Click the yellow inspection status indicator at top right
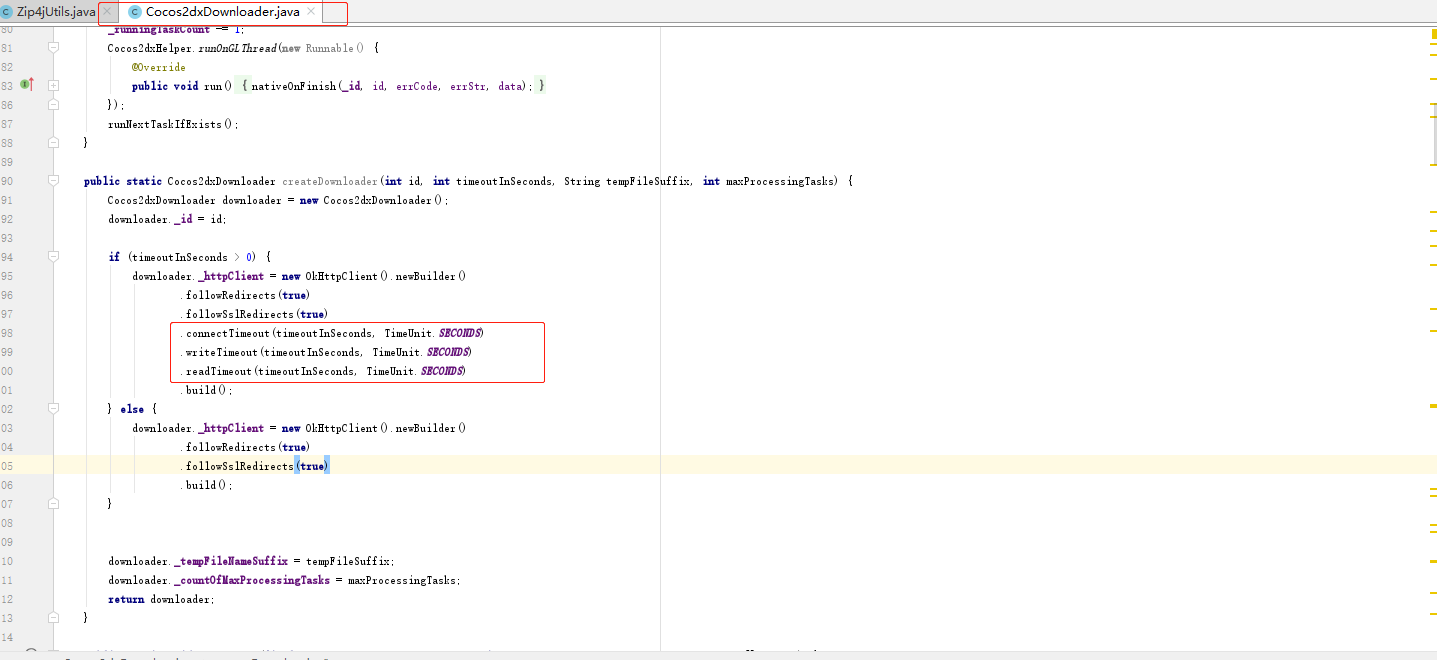This screenshot has height=660, width=1437. point(1433,34)
